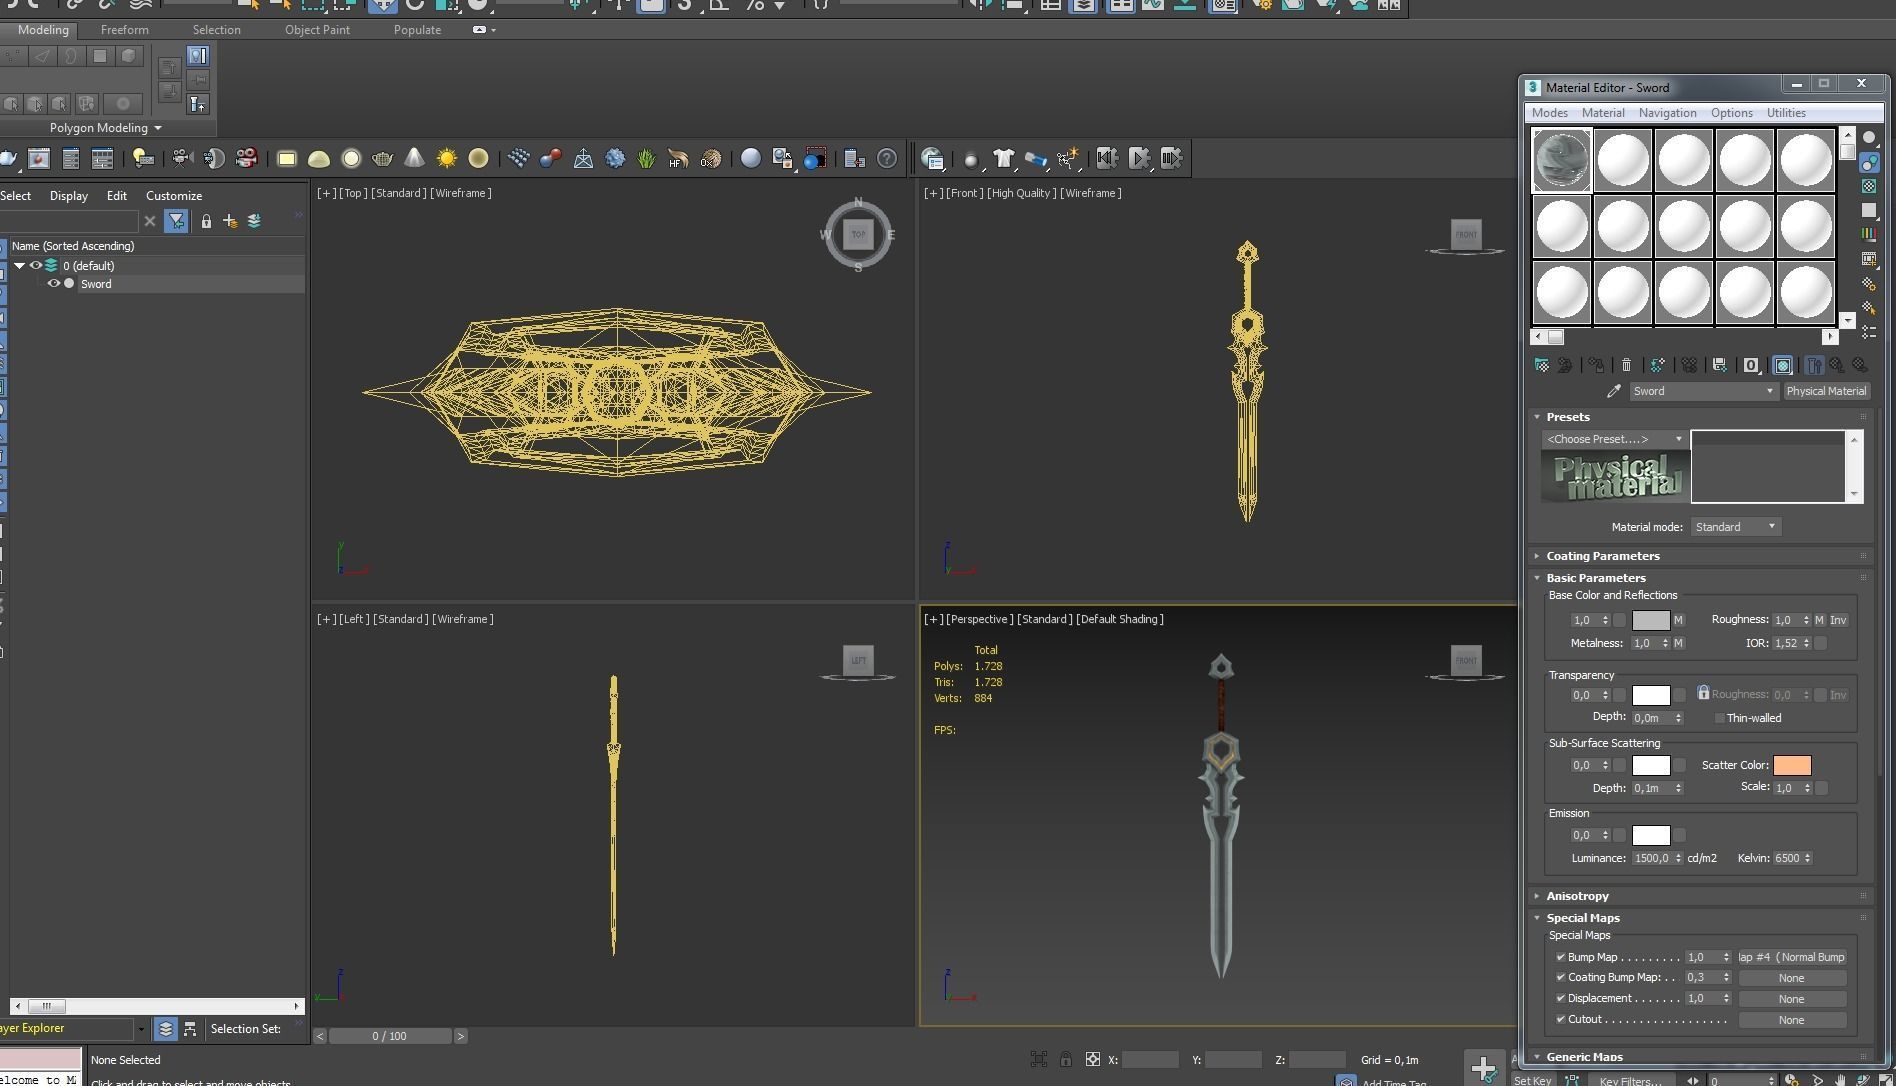Open the Modes menu in Material Editor

(x=1549, y=113)
